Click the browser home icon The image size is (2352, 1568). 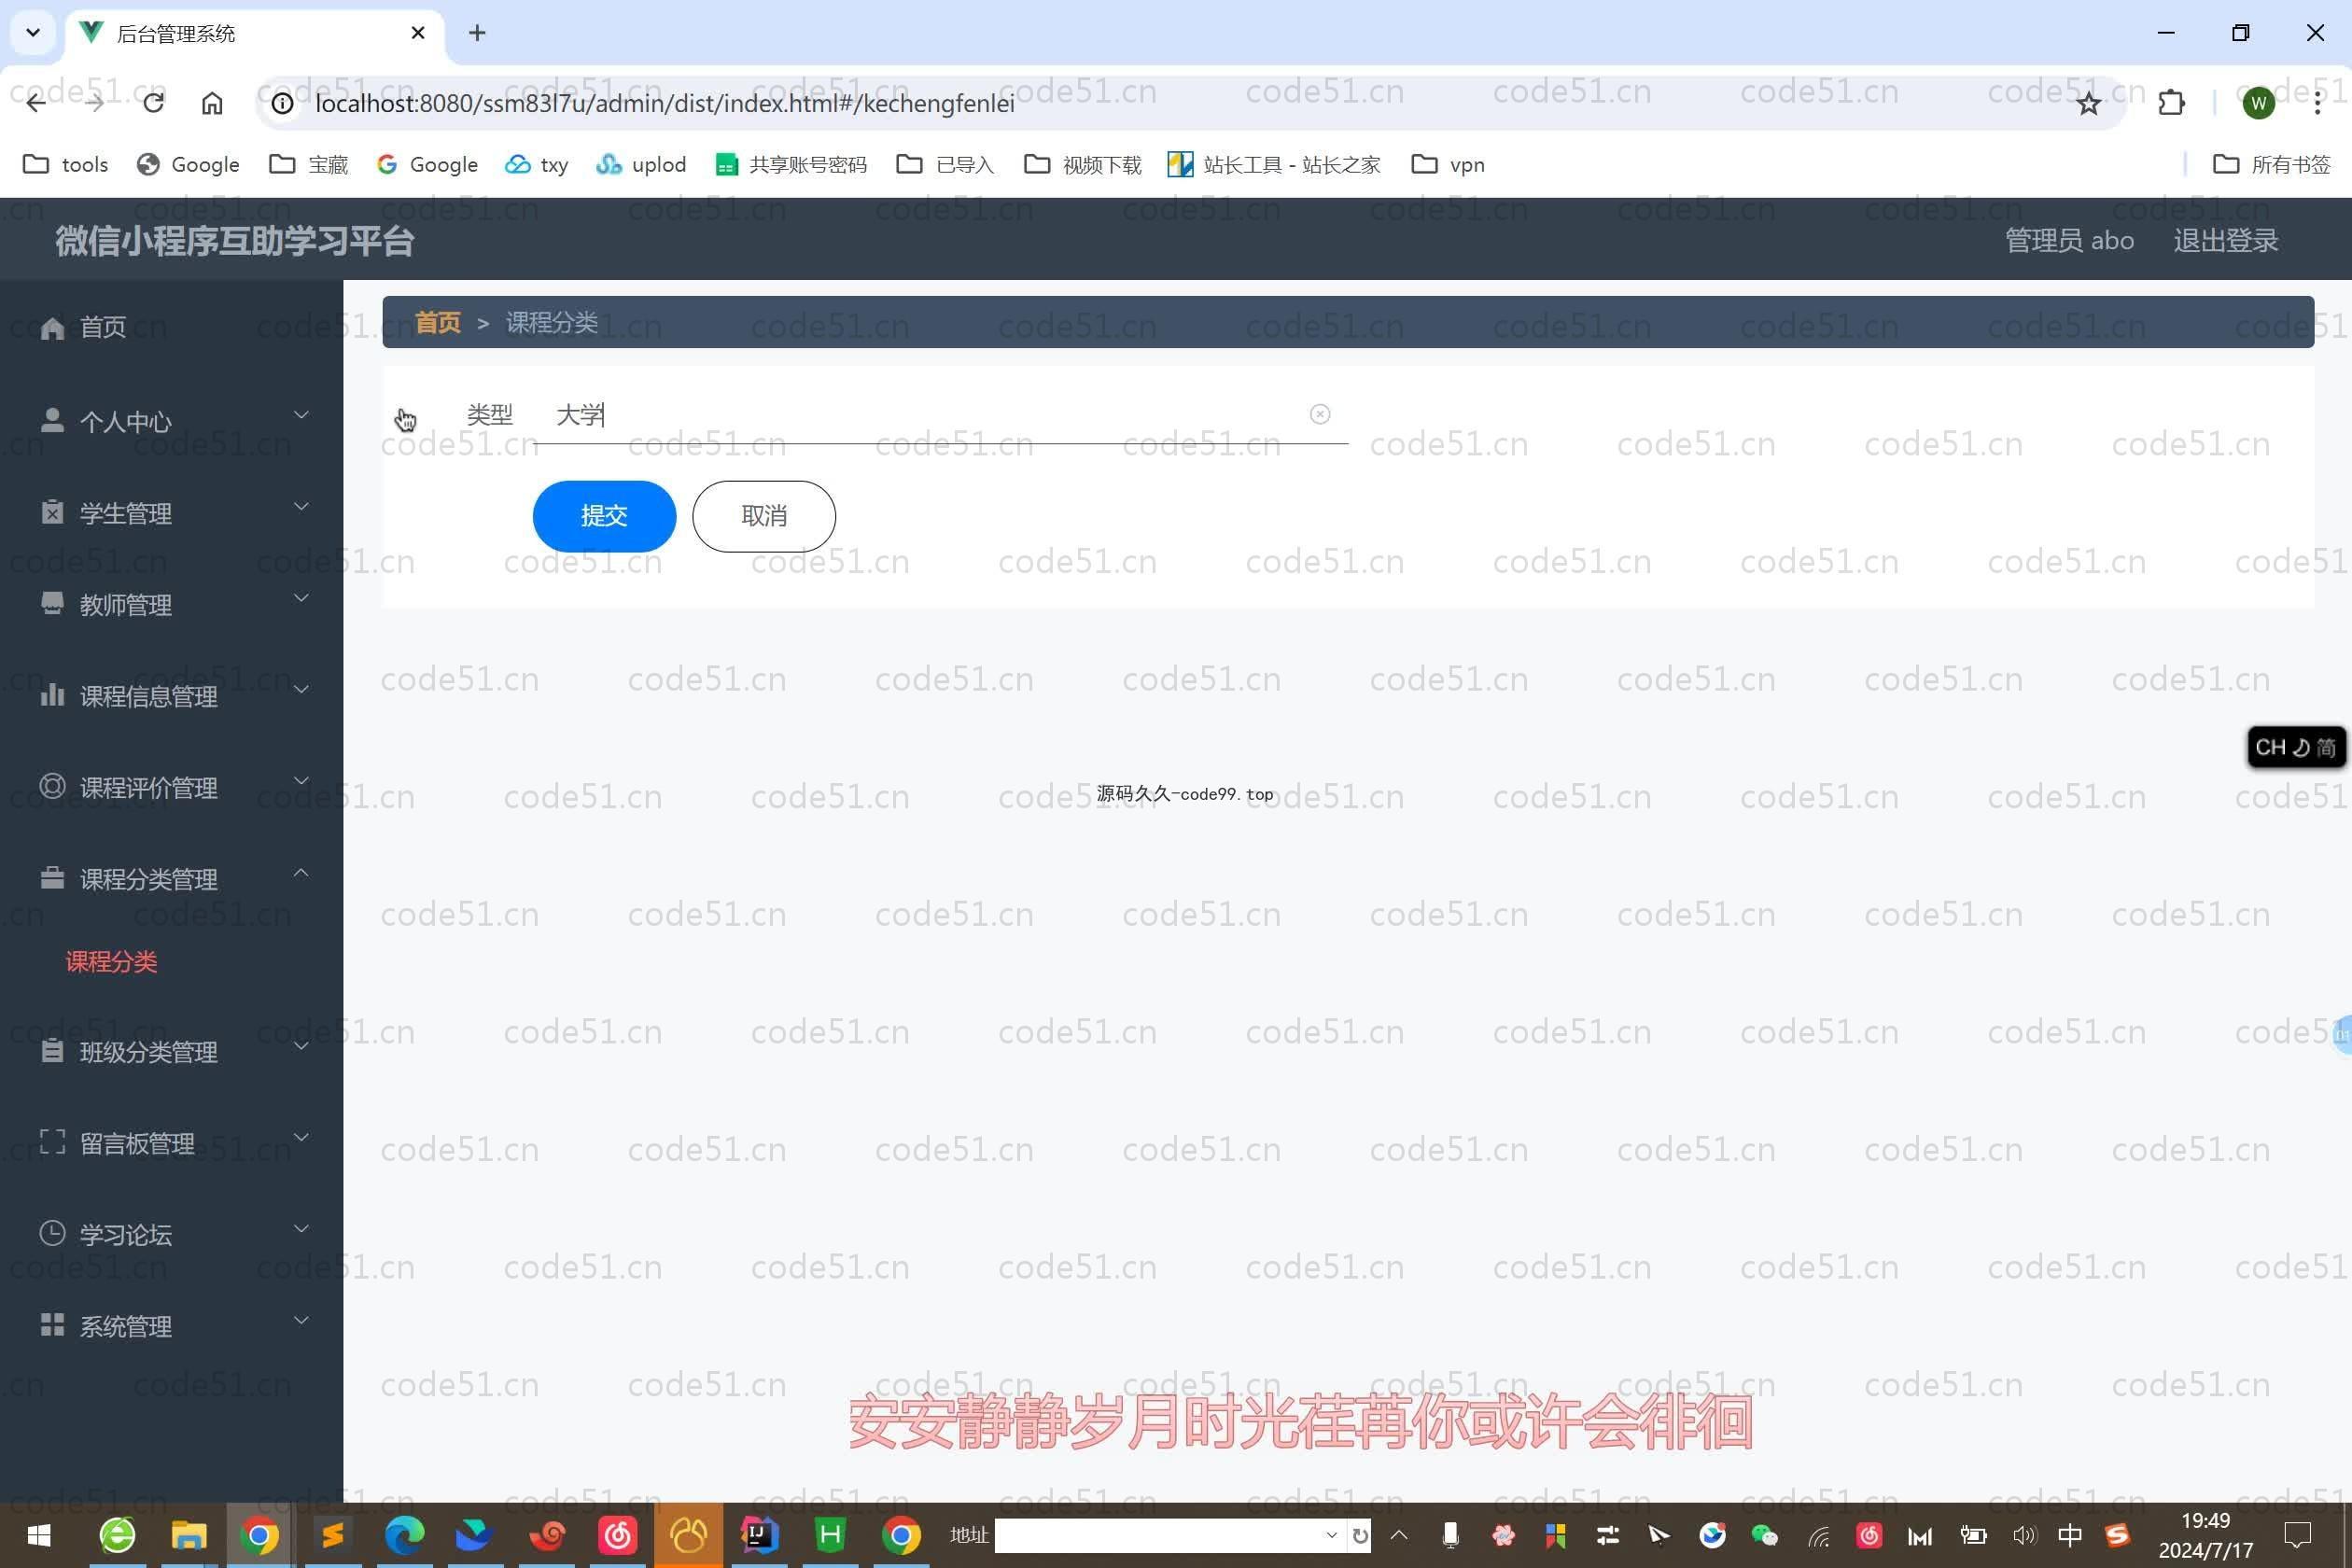(212, 103)
